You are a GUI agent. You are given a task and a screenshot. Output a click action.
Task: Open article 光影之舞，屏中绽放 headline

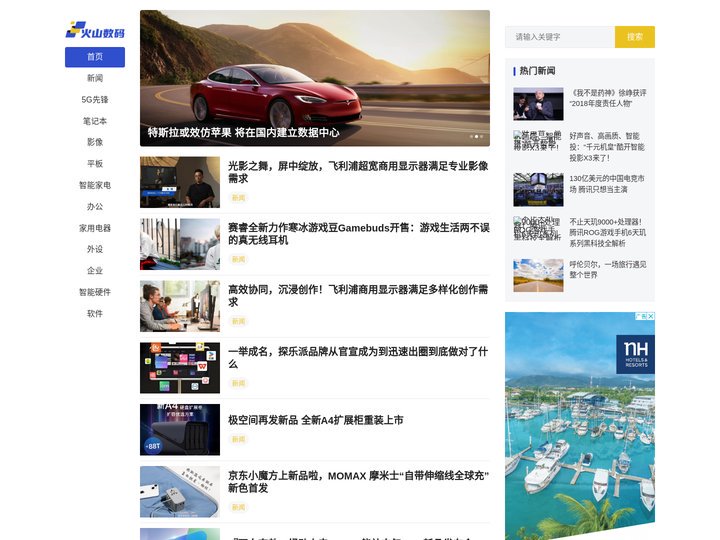tap(358, 172)
